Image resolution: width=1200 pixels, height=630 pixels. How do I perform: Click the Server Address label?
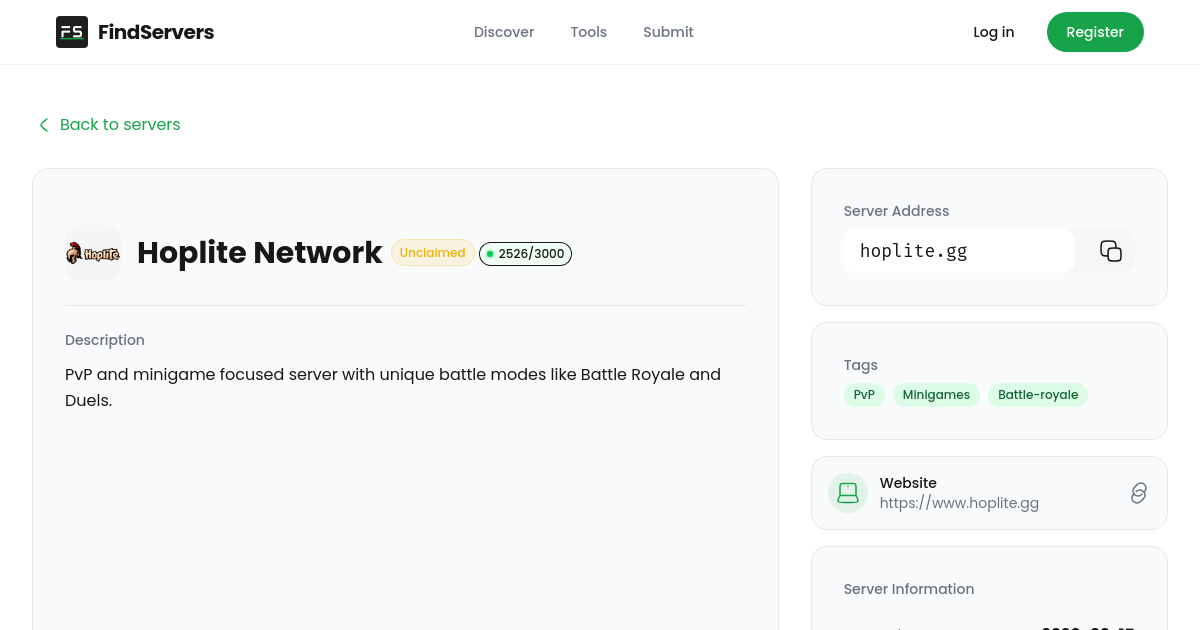point(897,211)
